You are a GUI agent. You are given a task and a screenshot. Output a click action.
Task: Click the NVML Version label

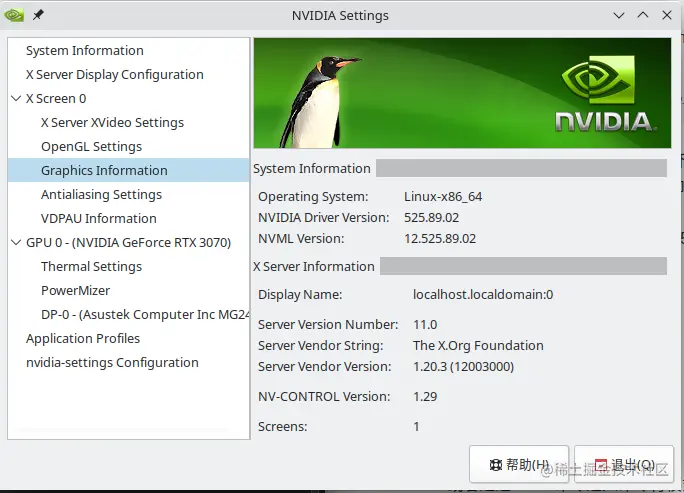(x=301, y=239)
